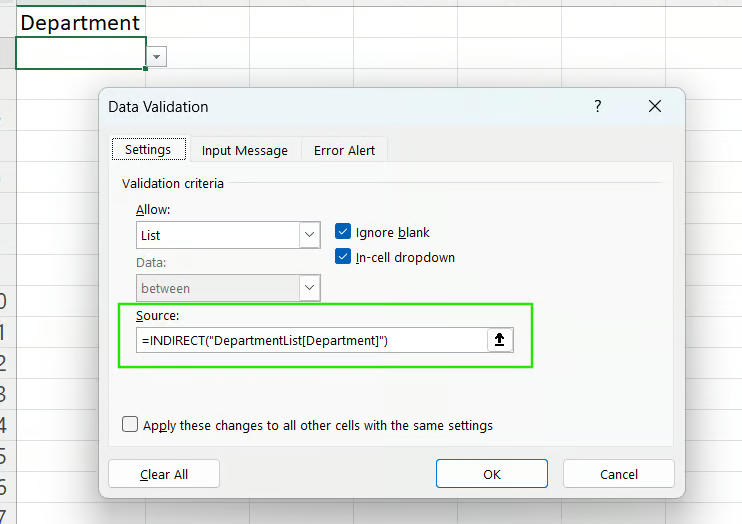Click the Clear All button

point(164,474)
